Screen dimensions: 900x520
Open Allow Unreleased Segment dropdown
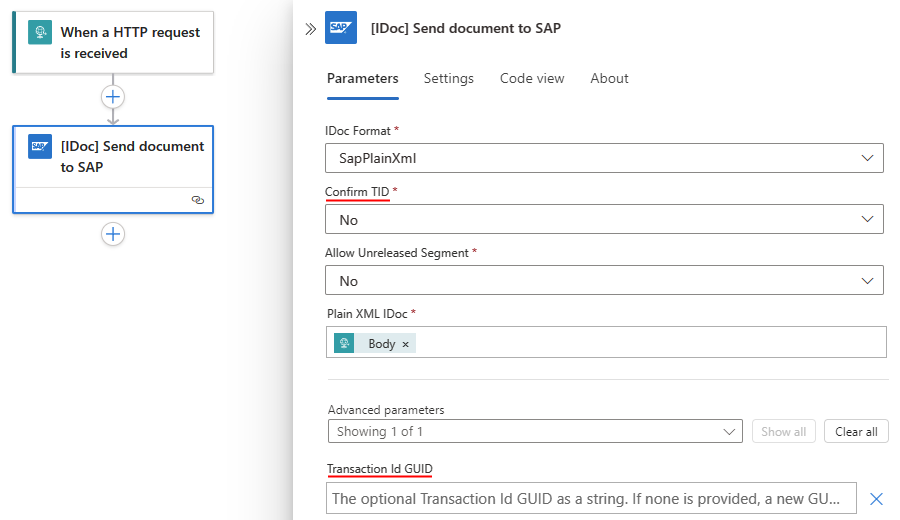pos(604,281)
